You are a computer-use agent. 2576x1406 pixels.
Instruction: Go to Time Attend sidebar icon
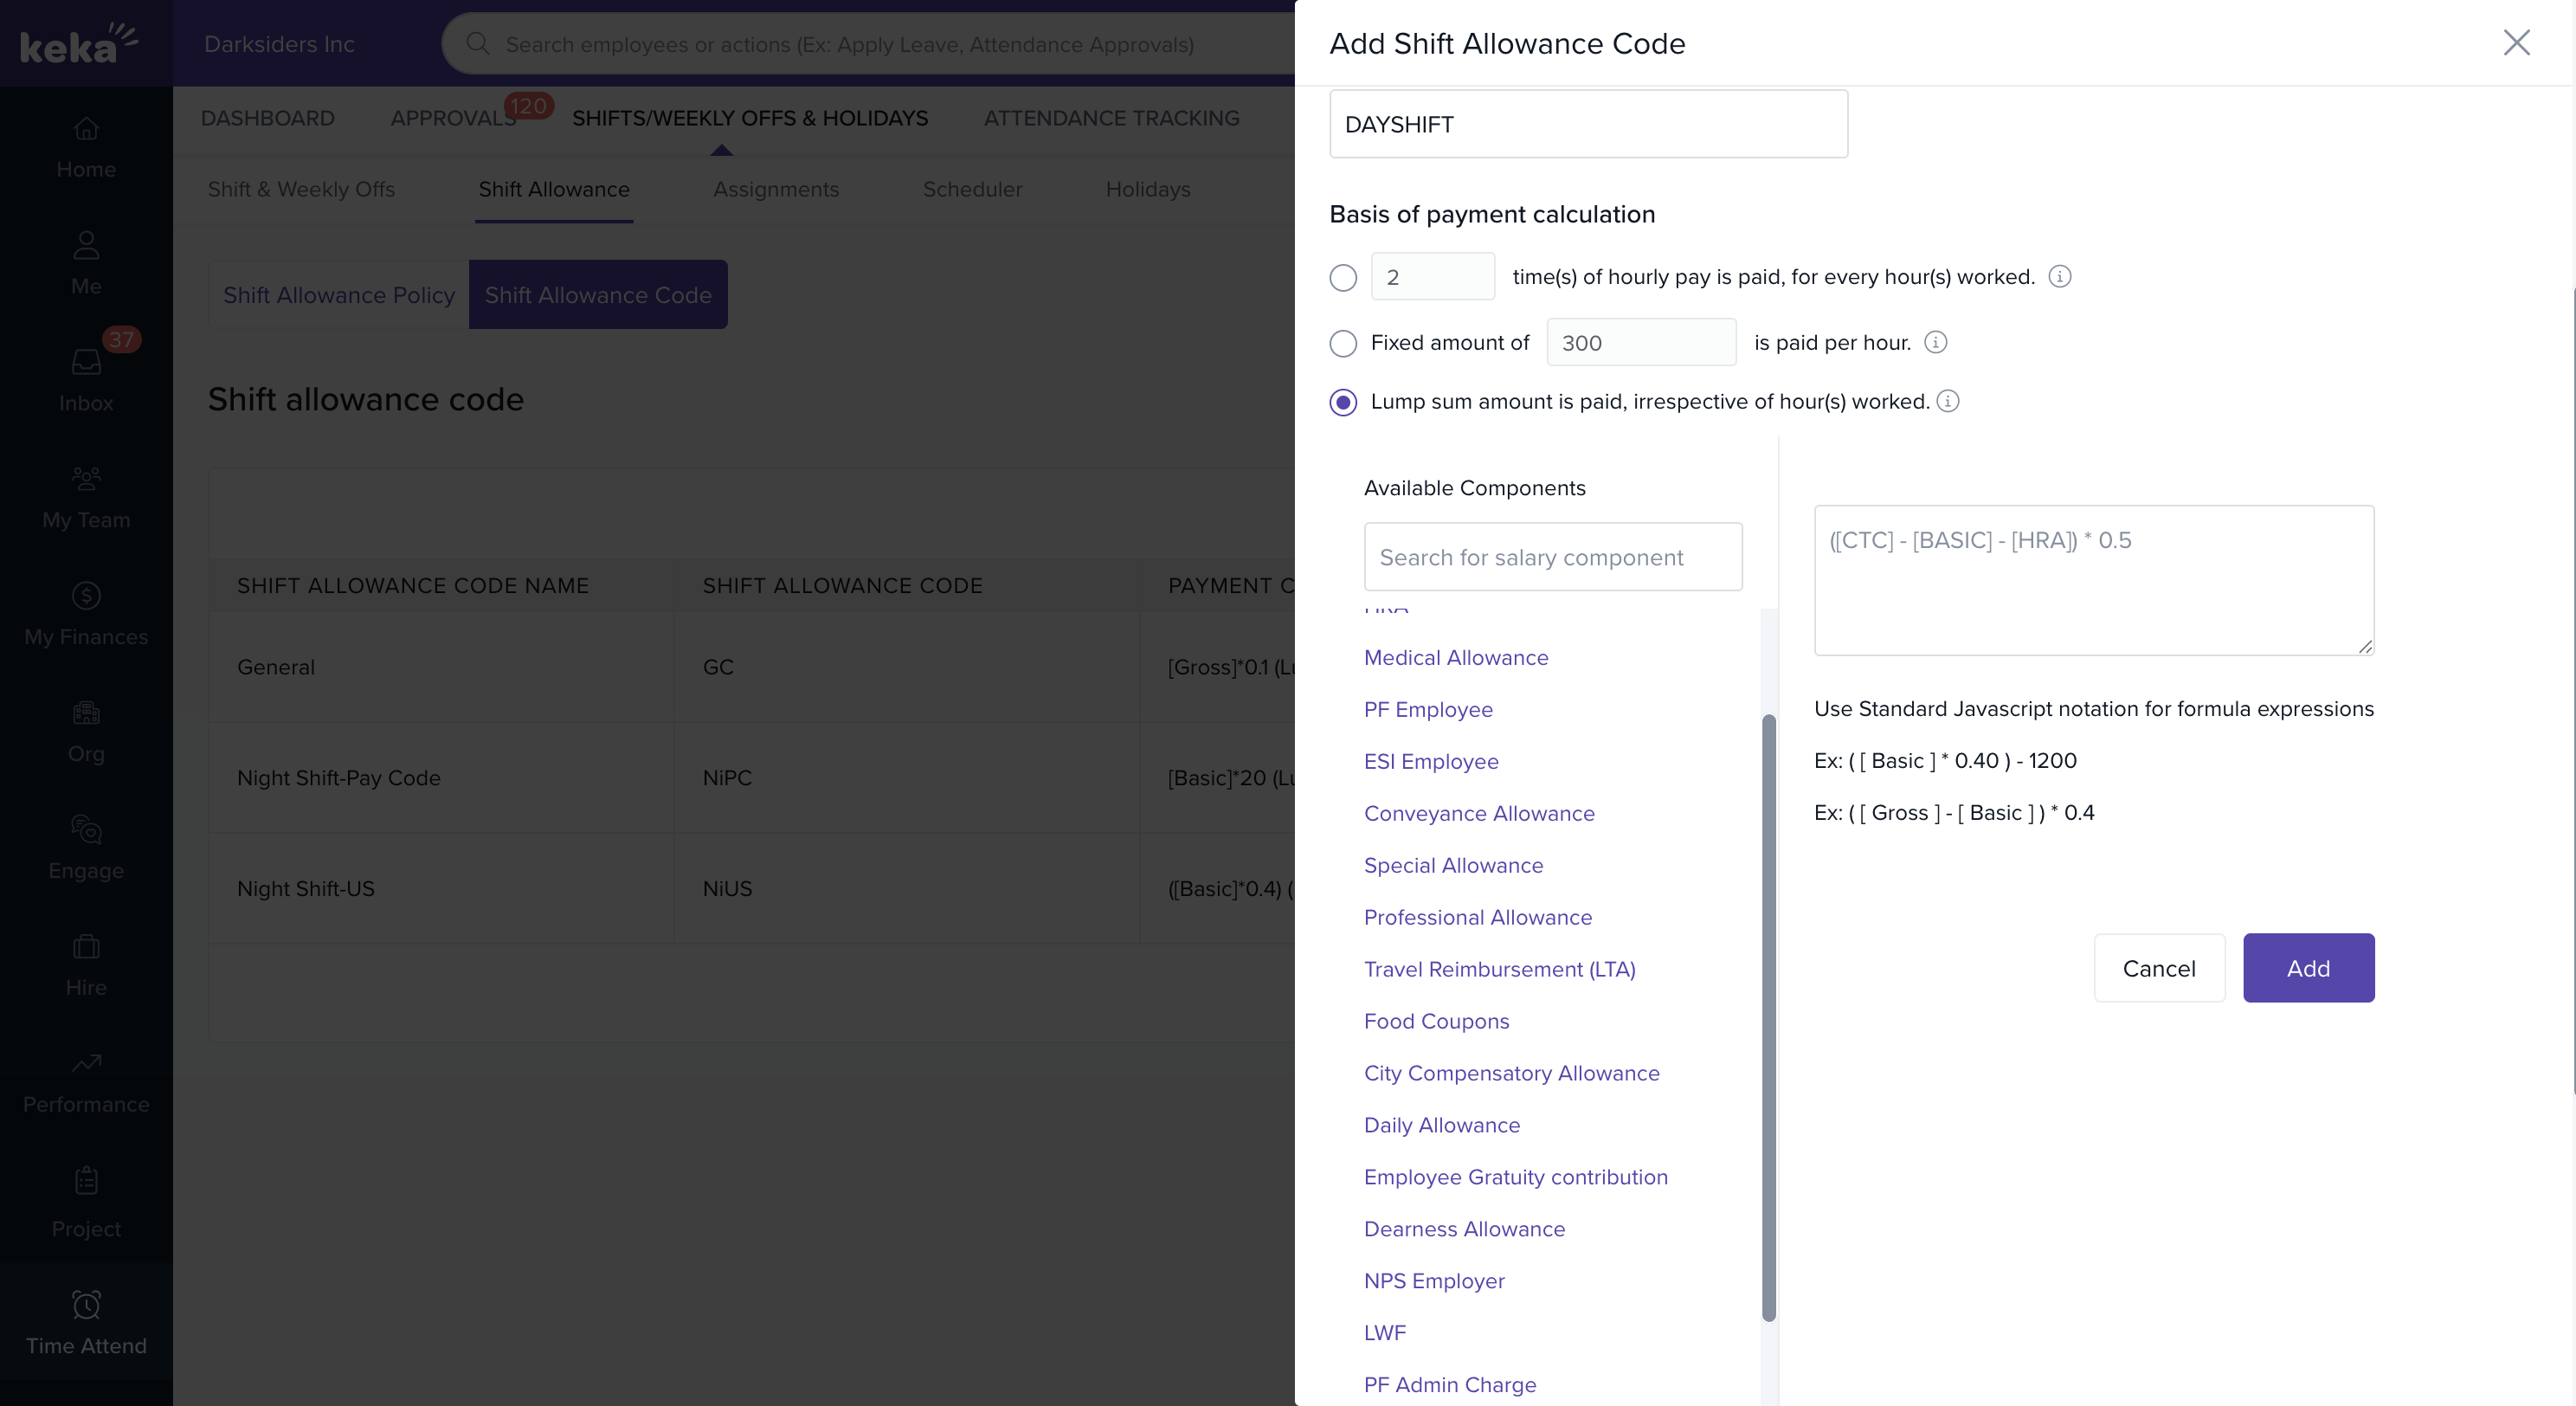[x=86, y=1321]
